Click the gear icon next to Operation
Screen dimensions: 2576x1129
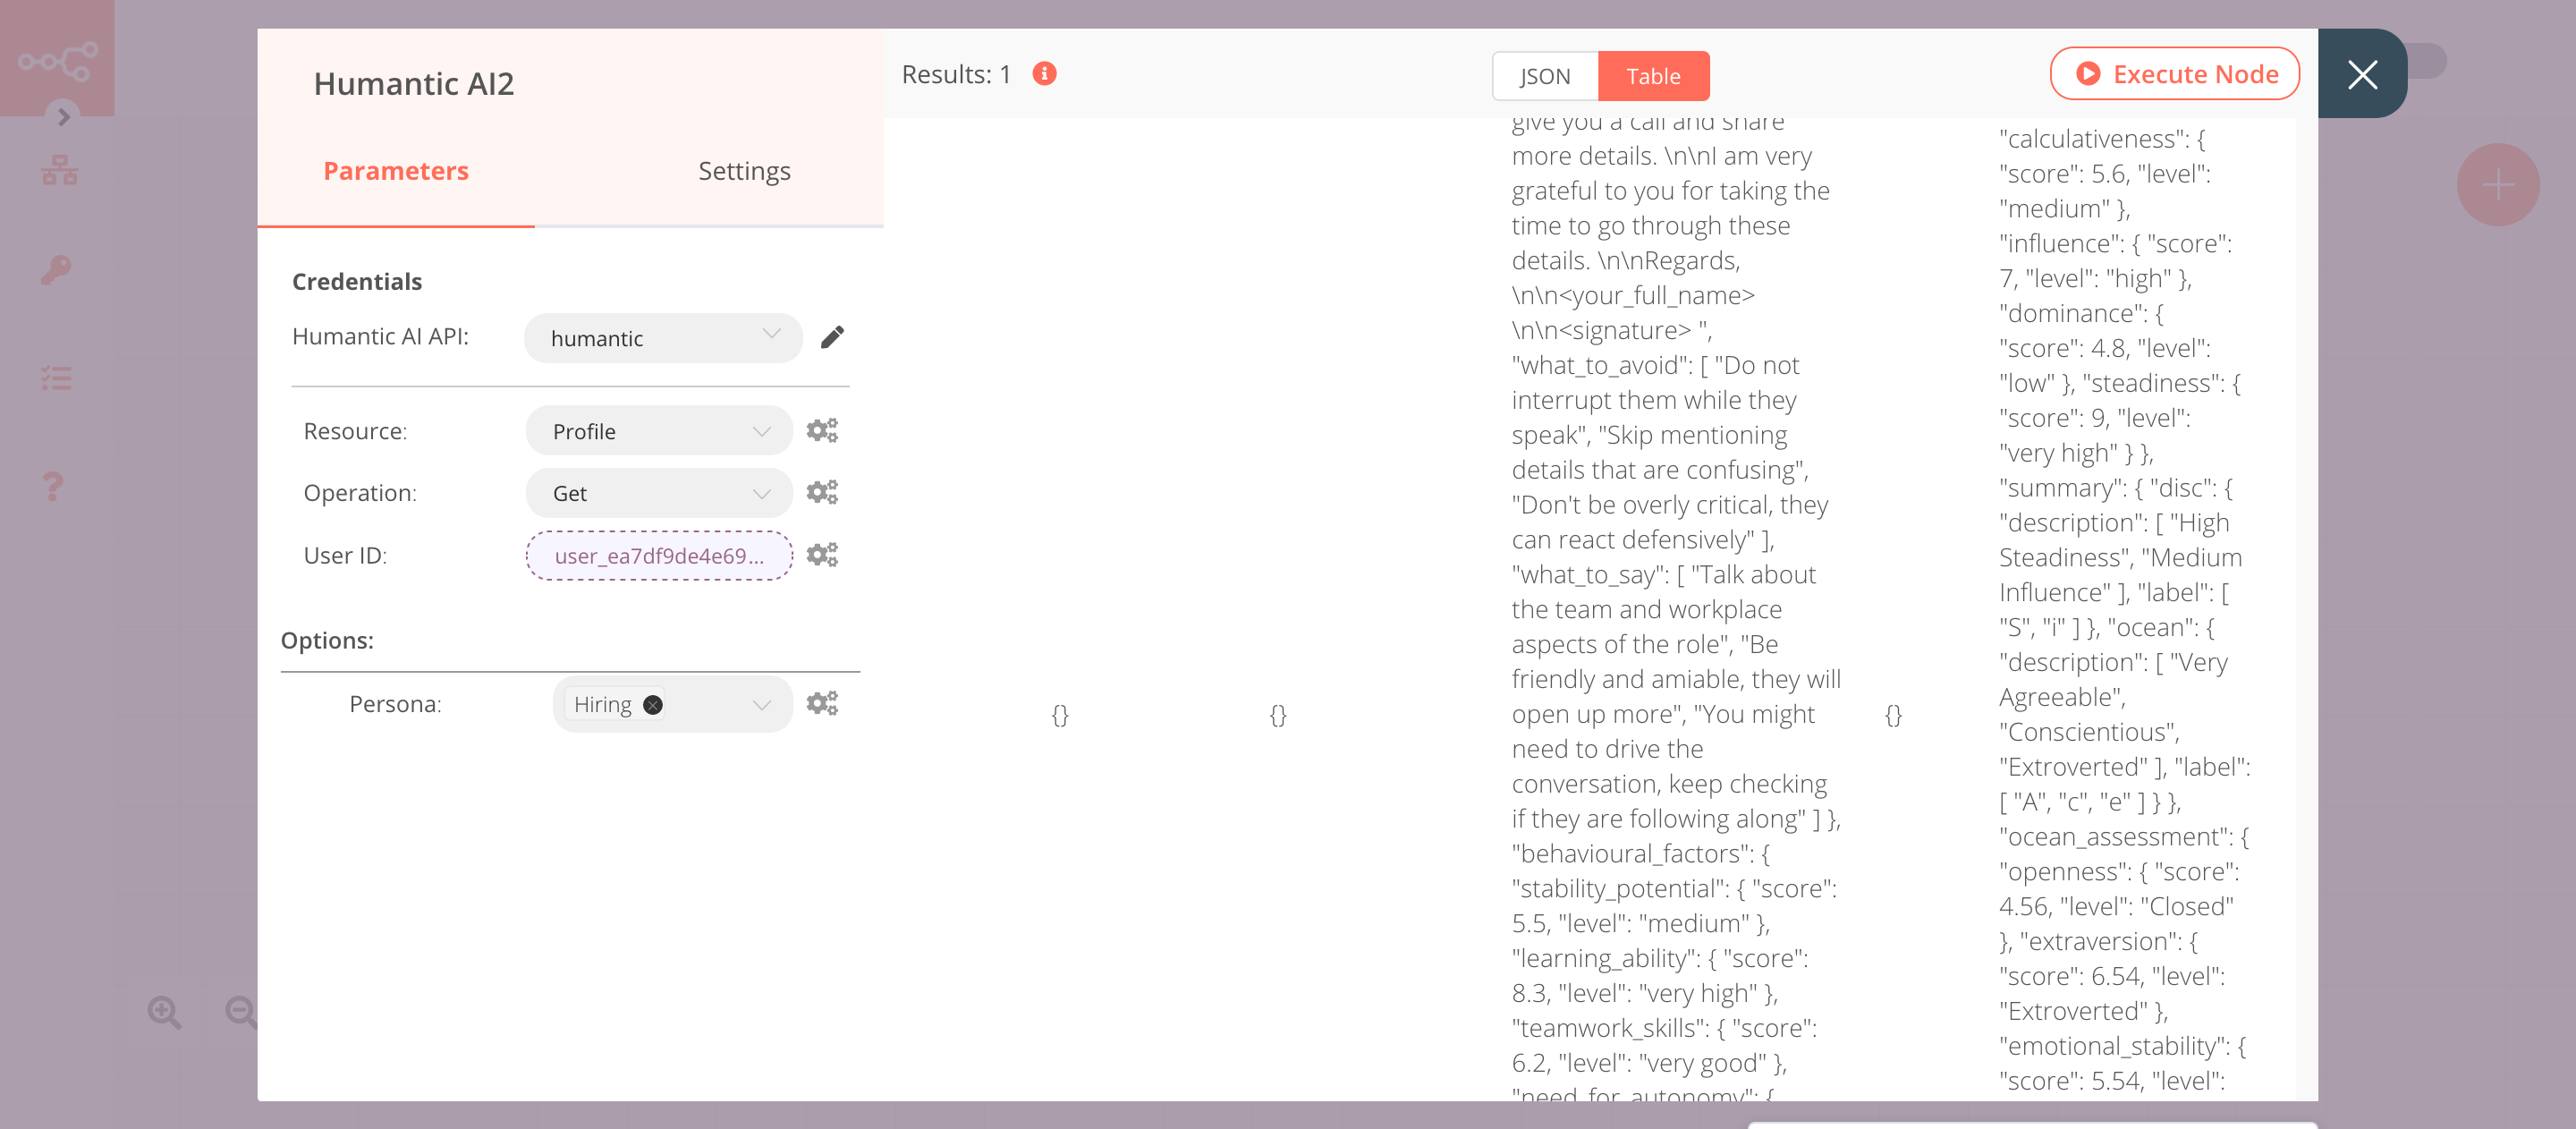[x=823, y=493]
